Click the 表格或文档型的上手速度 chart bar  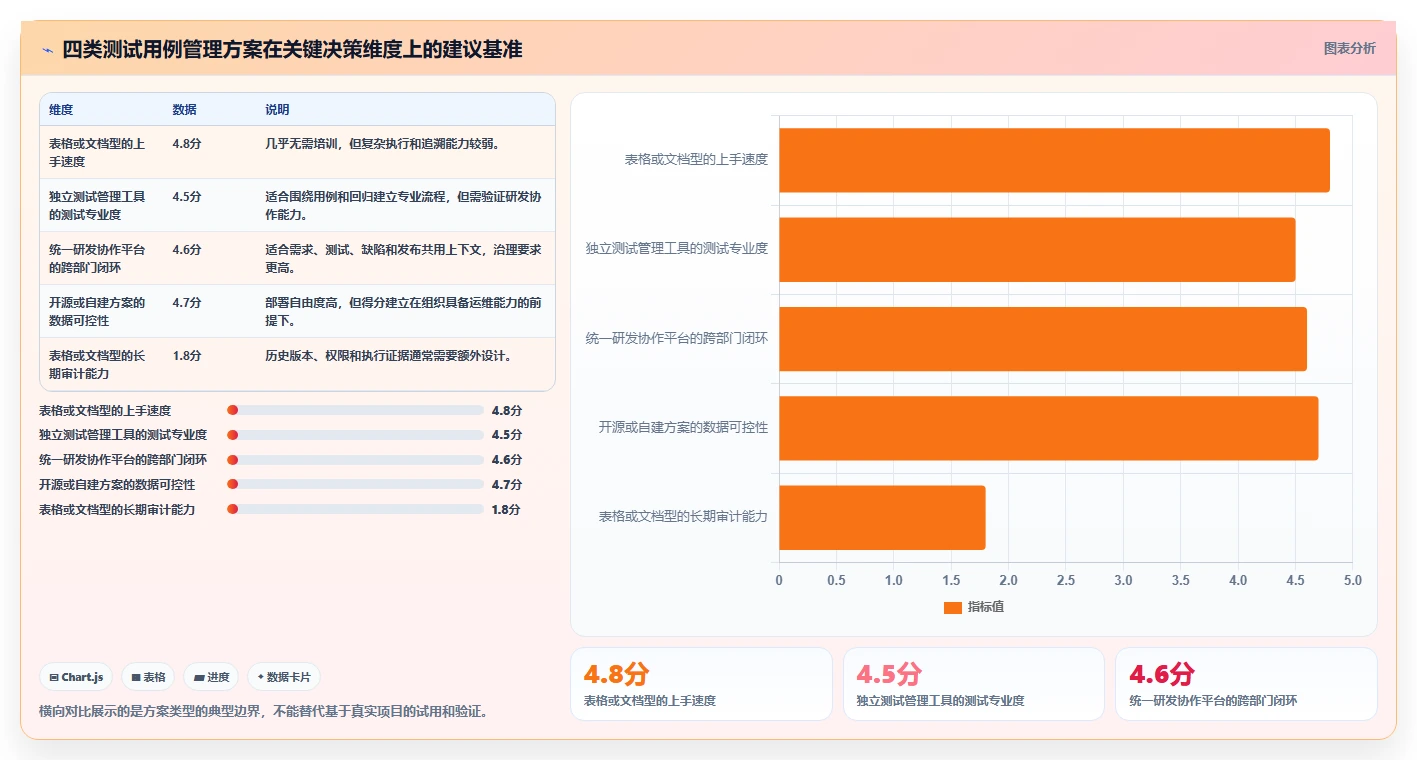1054,160
